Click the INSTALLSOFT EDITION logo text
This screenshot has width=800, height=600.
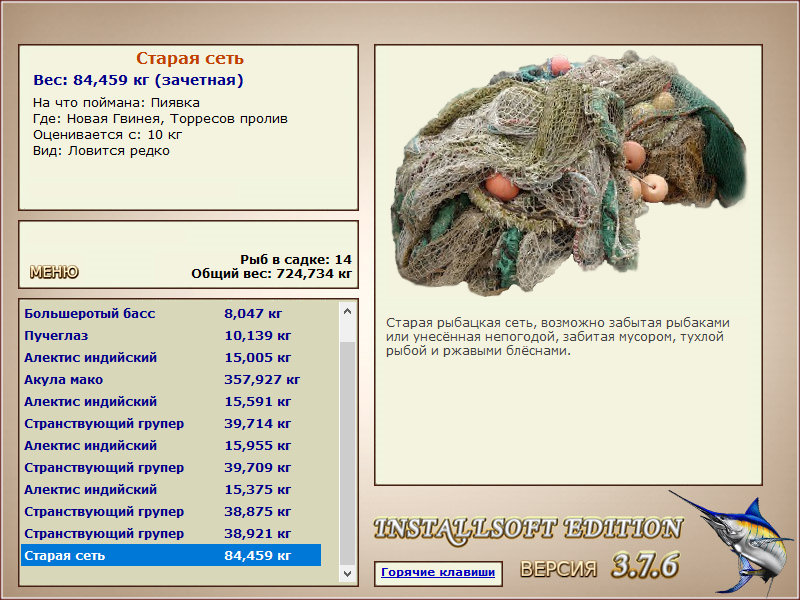[x=528, y=530]
